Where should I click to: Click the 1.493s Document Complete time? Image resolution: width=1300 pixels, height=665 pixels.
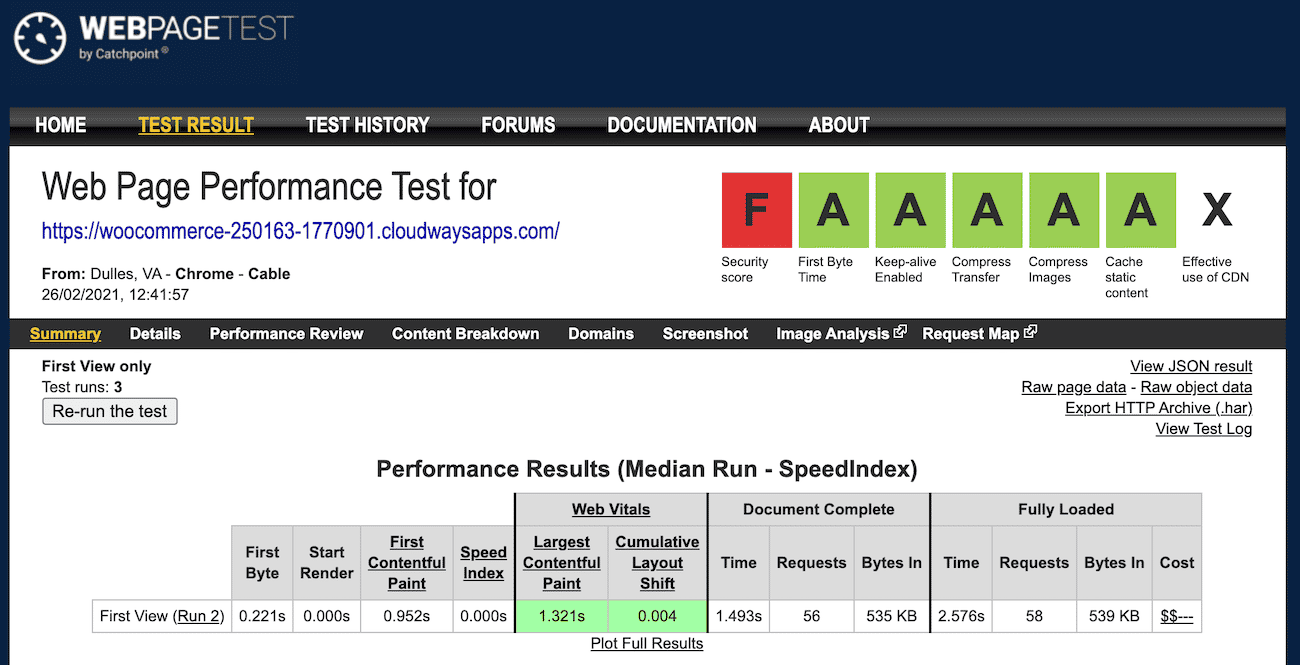click(x=739, y=616)
